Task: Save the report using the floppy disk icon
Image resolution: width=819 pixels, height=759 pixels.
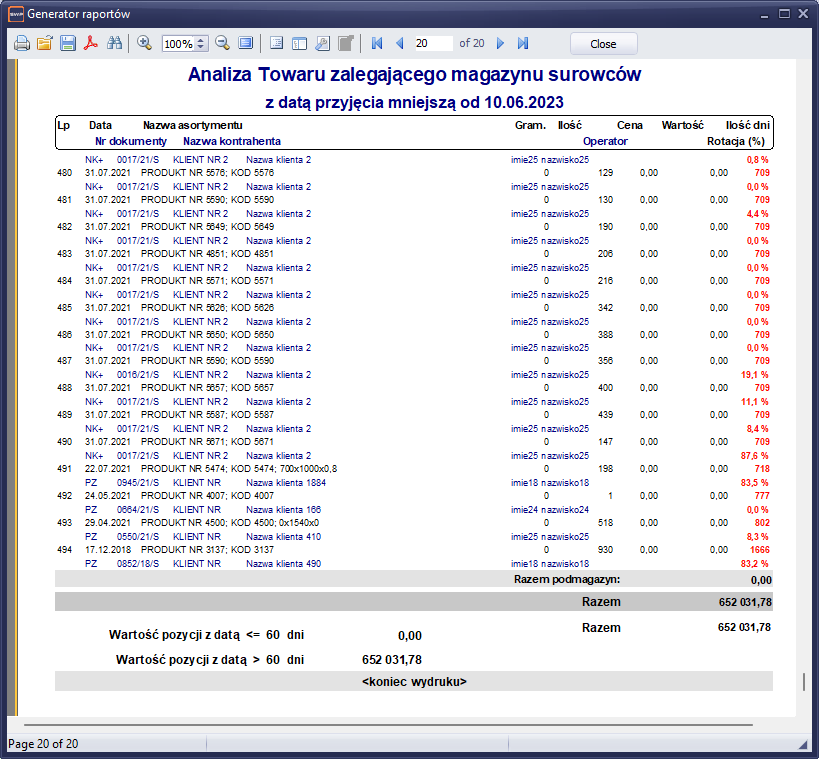Action: tap(68, 44)
